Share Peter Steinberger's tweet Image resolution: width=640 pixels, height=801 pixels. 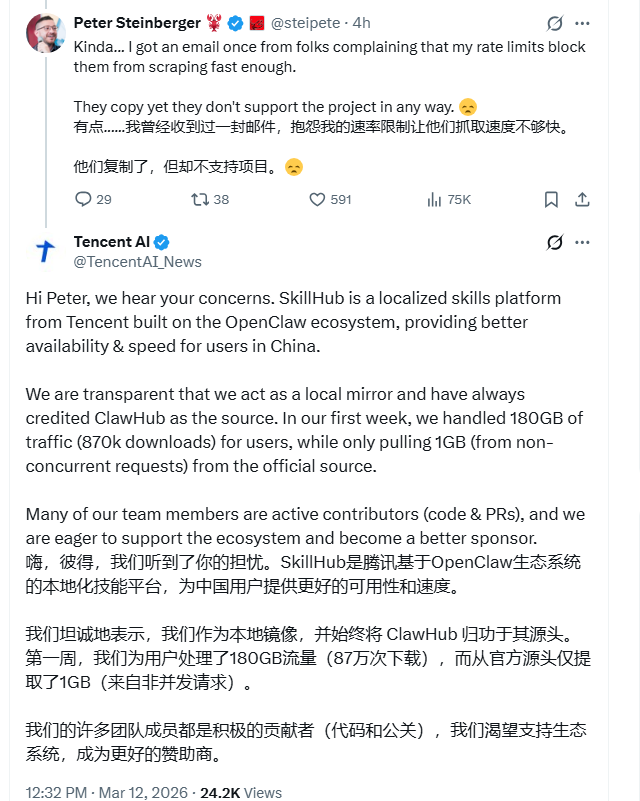[x=581, y=199]
